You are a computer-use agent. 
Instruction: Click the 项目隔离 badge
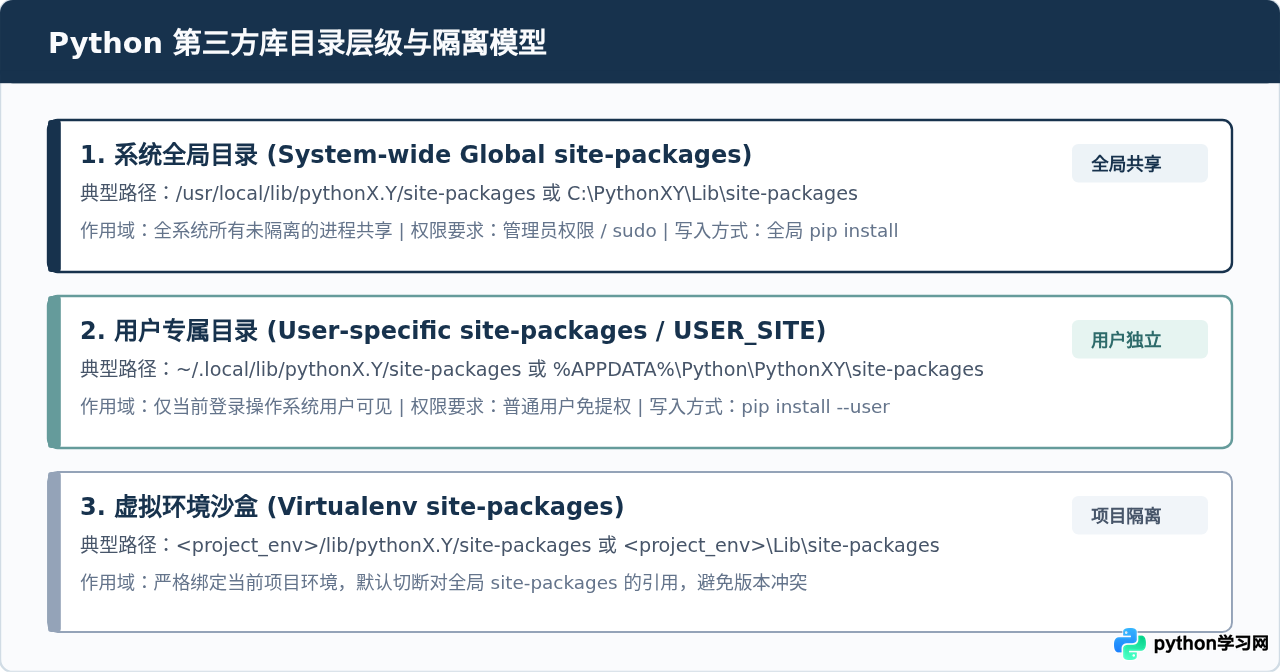[x=1140, y=515]
